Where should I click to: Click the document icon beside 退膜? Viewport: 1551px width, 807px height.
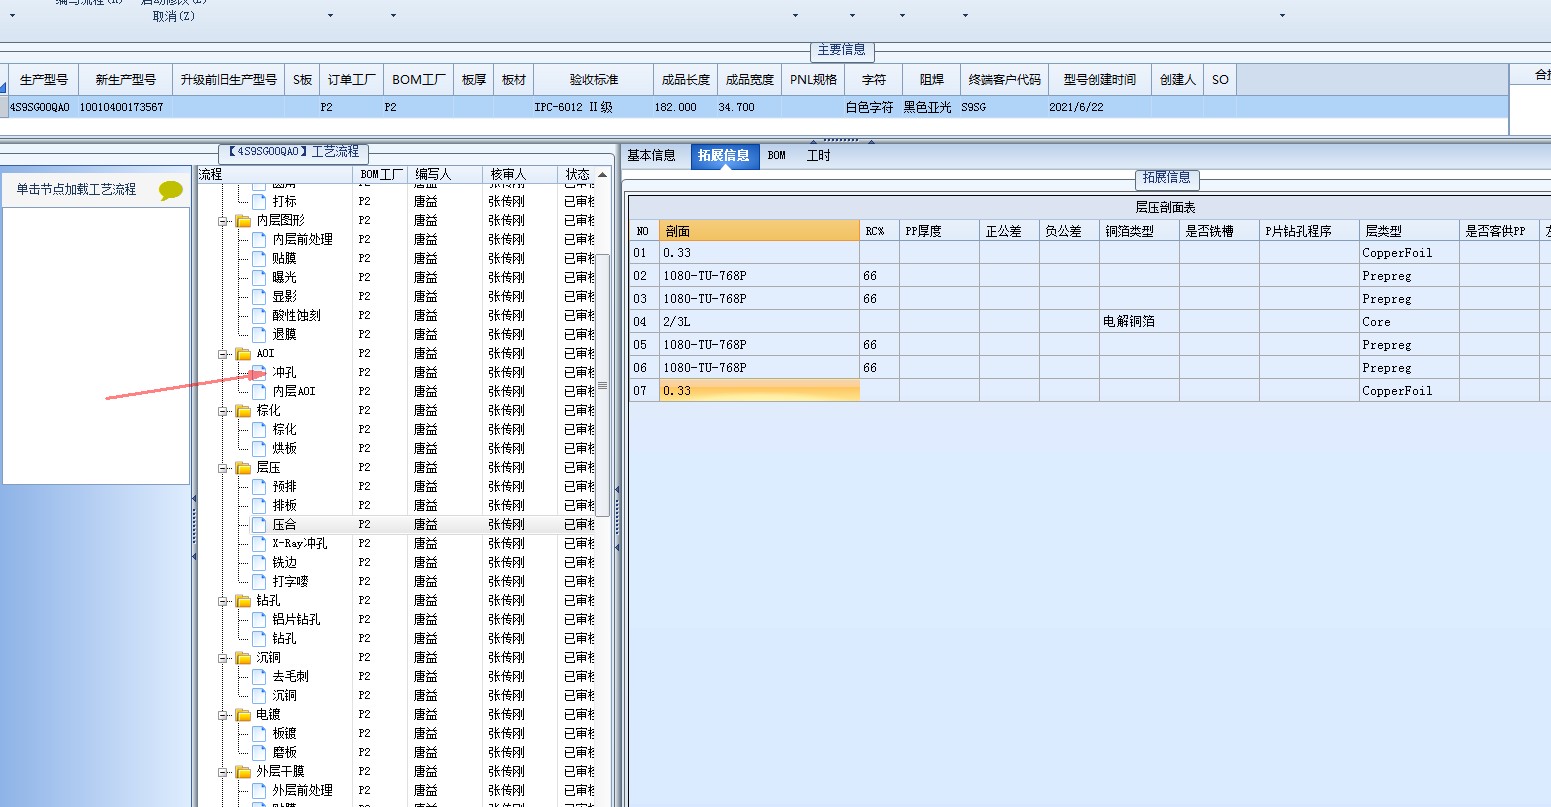point(260,334)
